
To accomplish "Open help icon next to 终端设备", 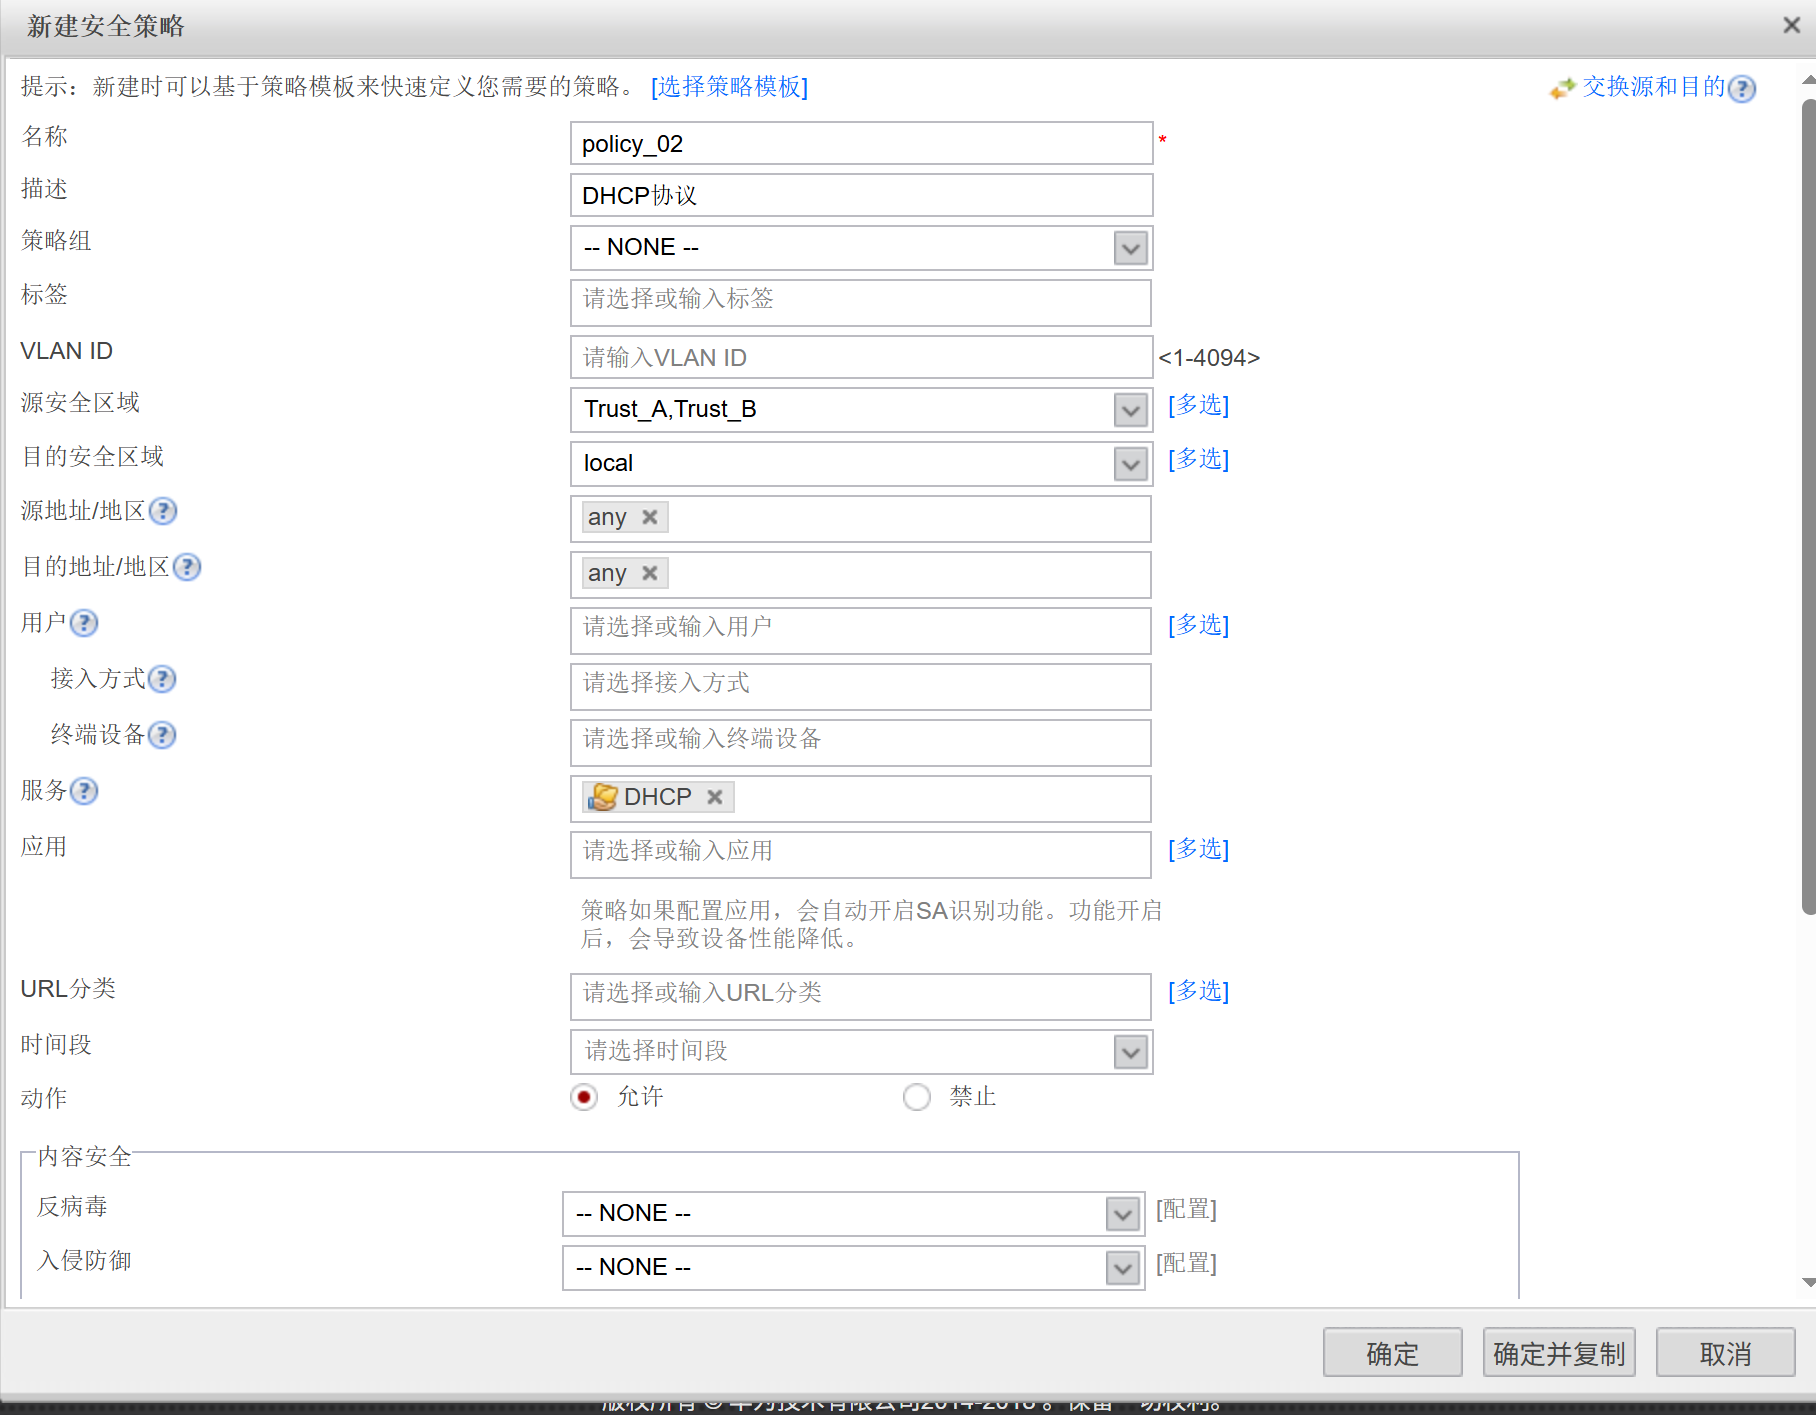I will click(162, 735).
